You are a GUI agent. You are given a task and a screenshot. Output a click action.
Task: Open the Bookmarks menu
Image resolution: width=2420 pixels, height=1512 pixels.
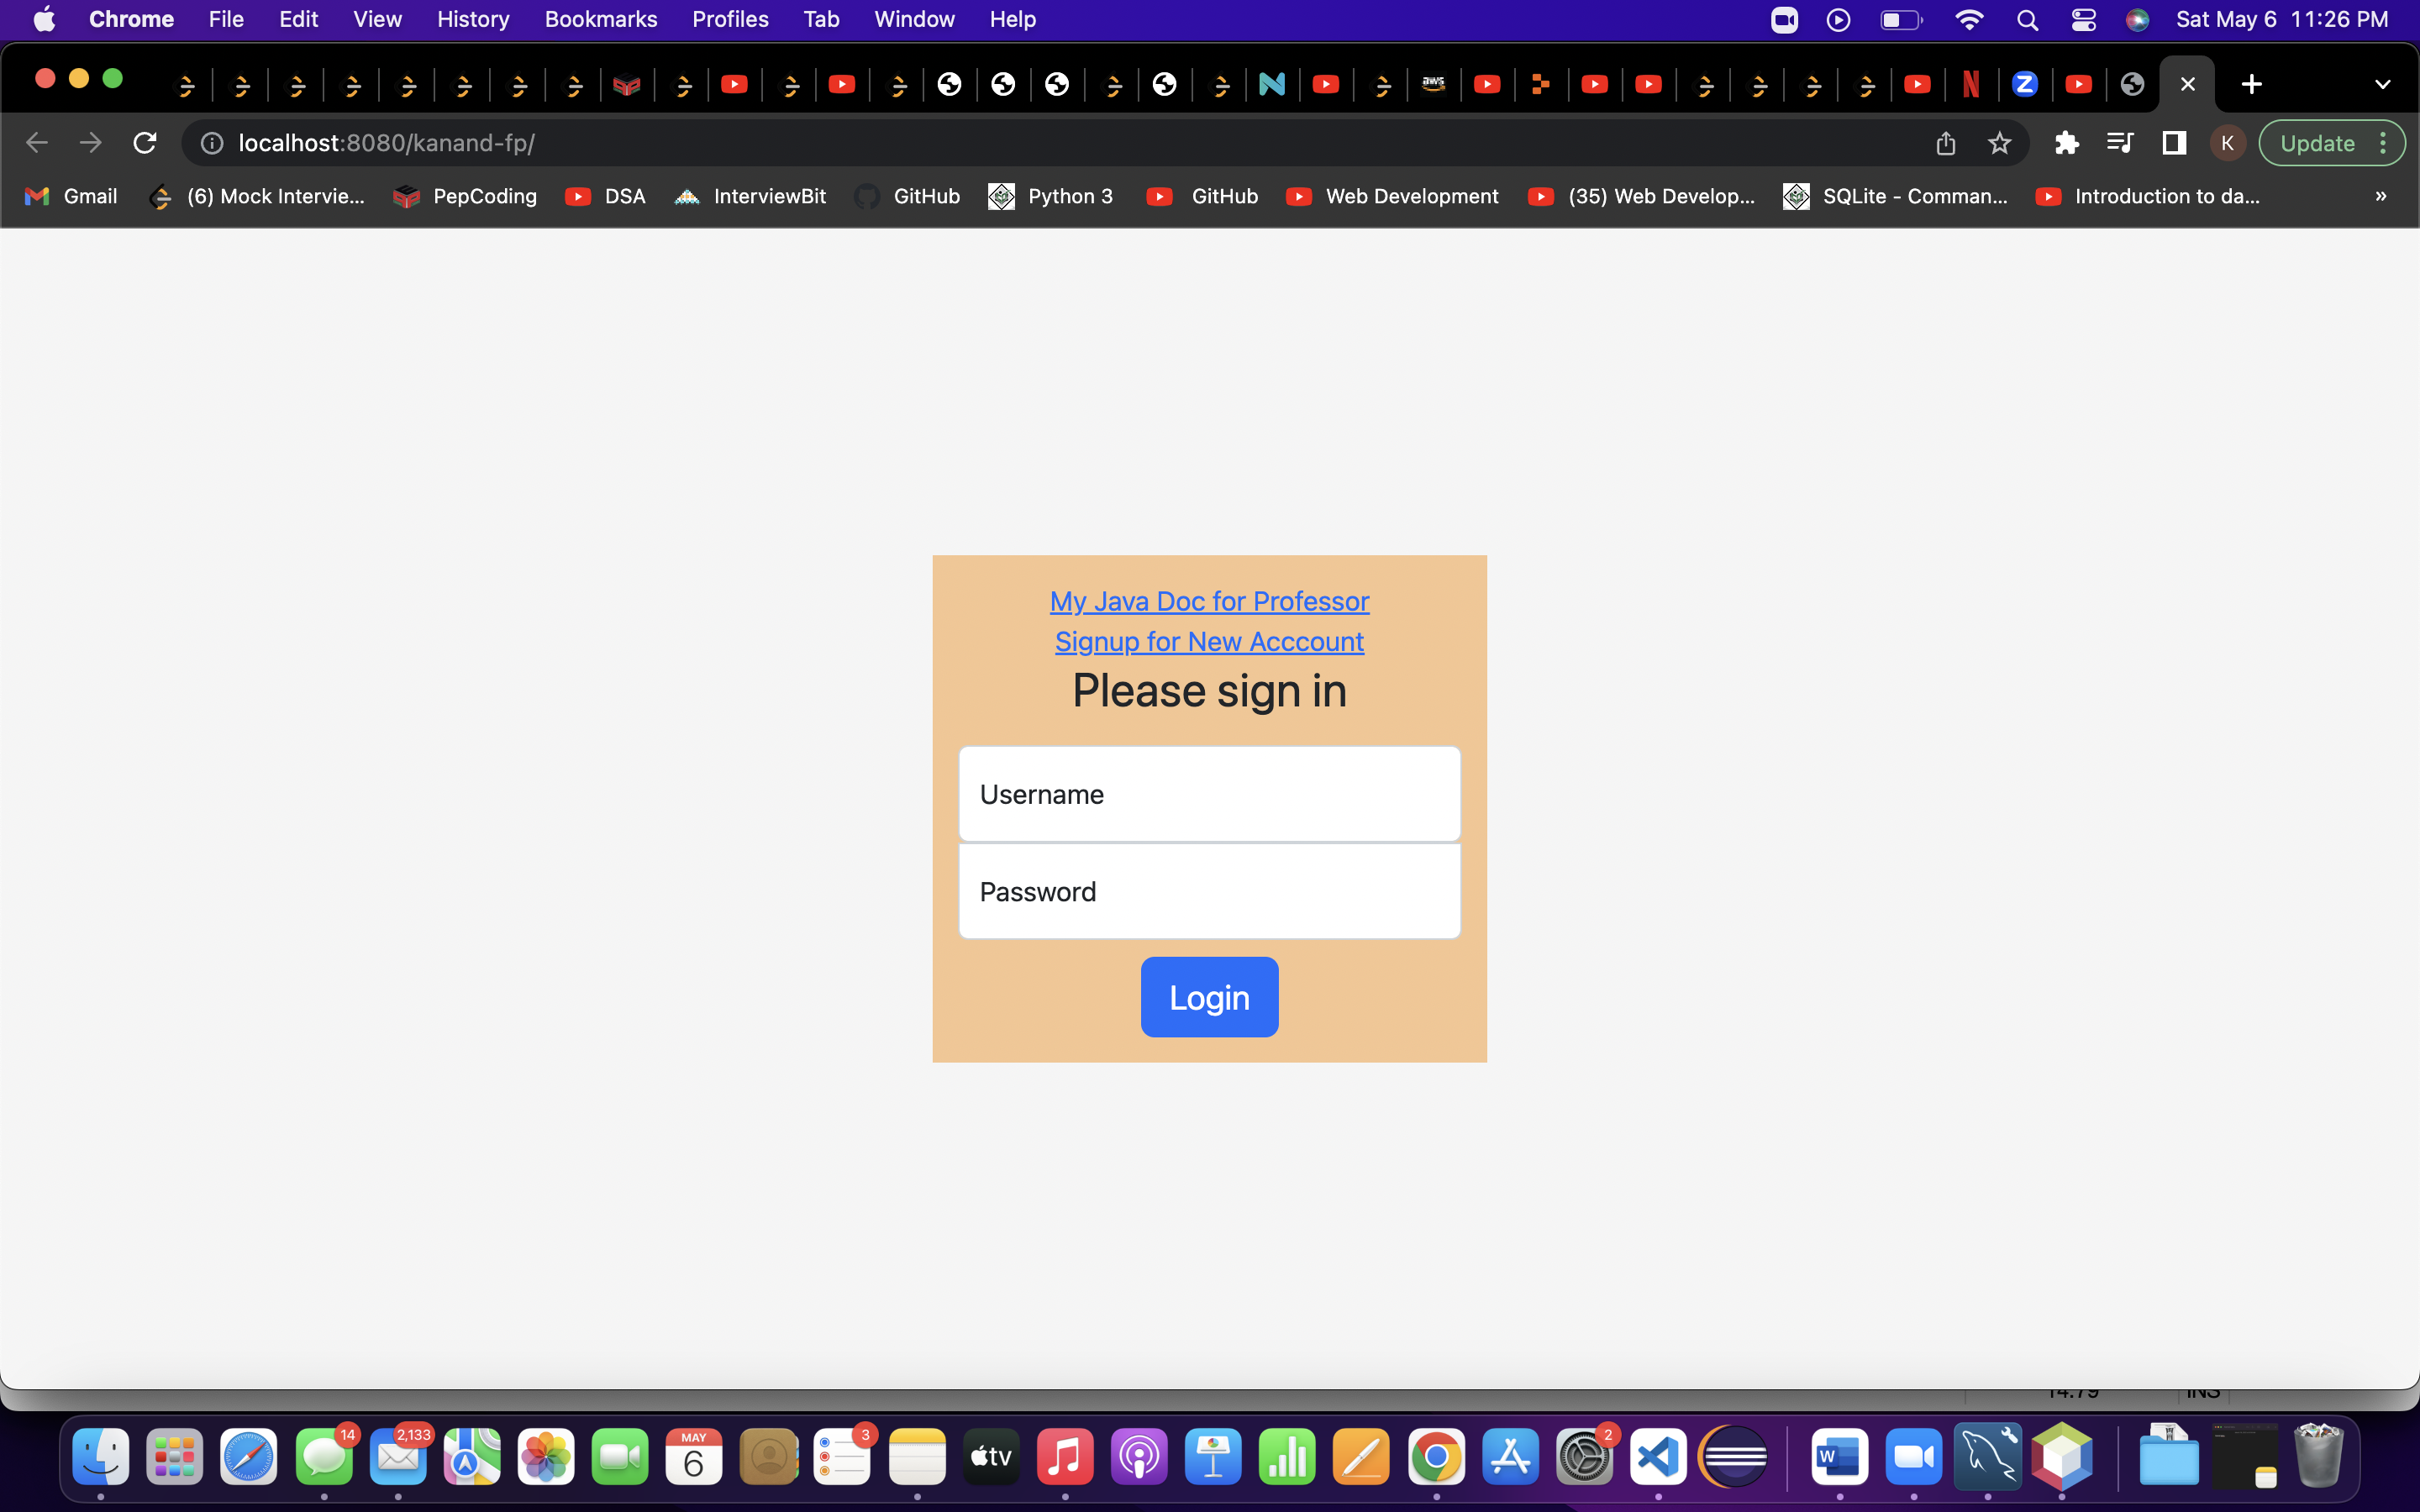[x=600, y=20]
